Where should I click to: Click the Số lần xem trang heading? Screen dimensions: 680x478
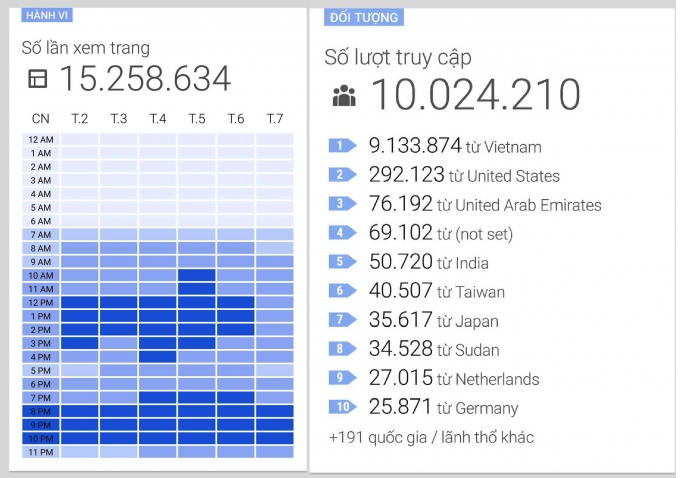pyautogui.click(x=86, y=47)
